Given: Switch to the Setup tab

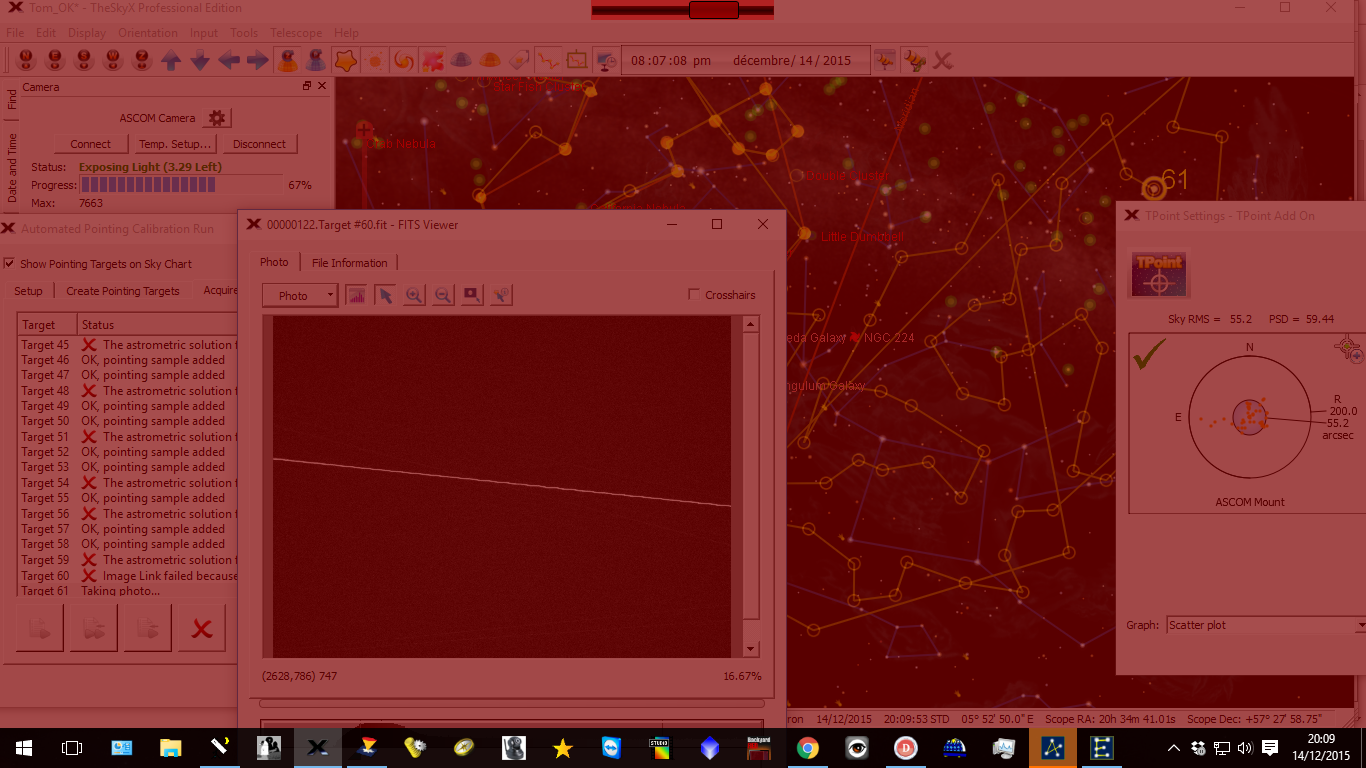Looking at the screenshot, I should click(x=28, y=291).
